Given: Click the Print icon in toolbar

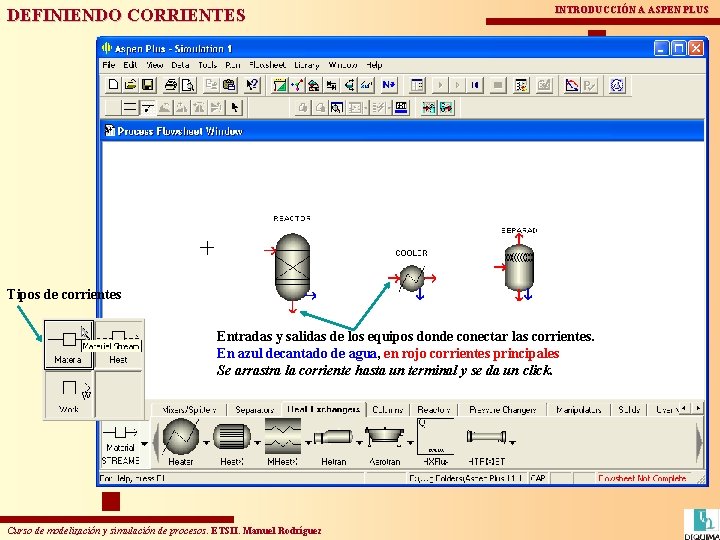Looking at the screenshot, I should tap(171, 85).
